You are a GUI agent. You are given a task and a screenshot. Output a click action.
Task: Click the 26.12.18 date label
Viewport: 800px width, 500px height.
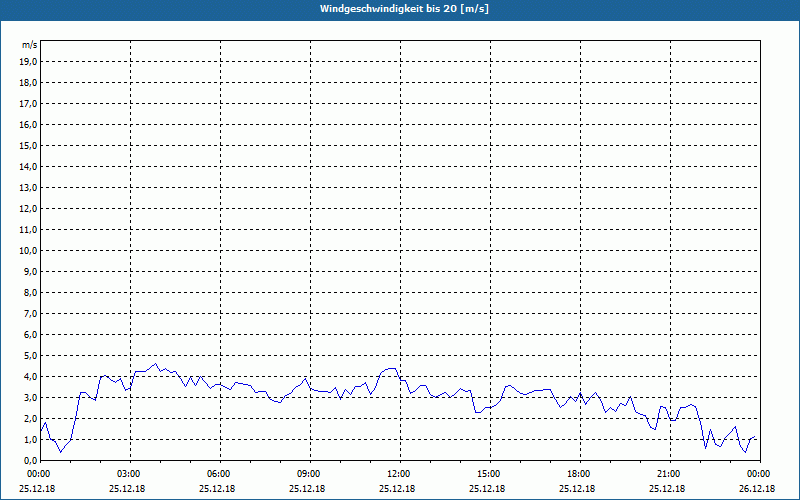pyautogui.click(x=757, y=488)
